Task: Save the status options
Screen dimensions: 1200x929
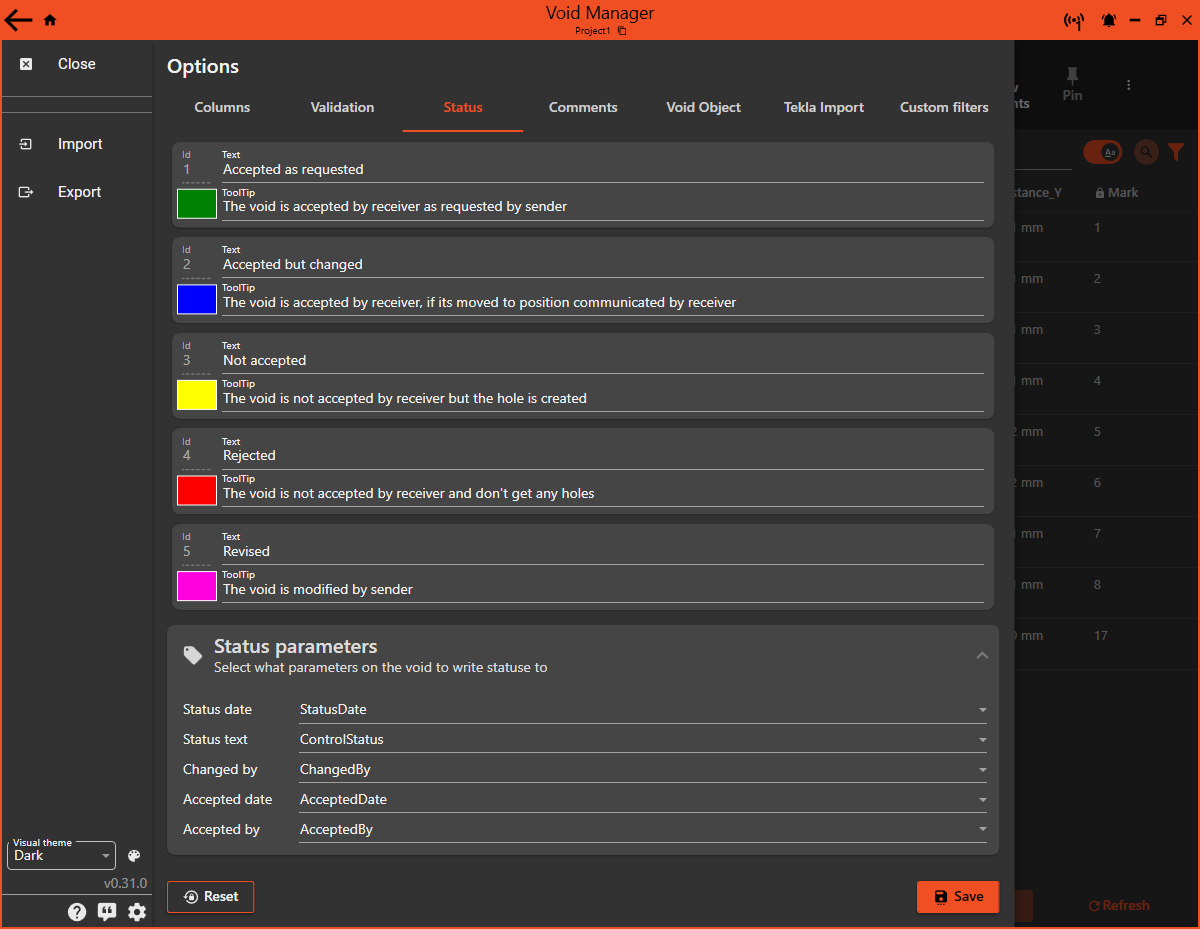Action: point(957,897)
